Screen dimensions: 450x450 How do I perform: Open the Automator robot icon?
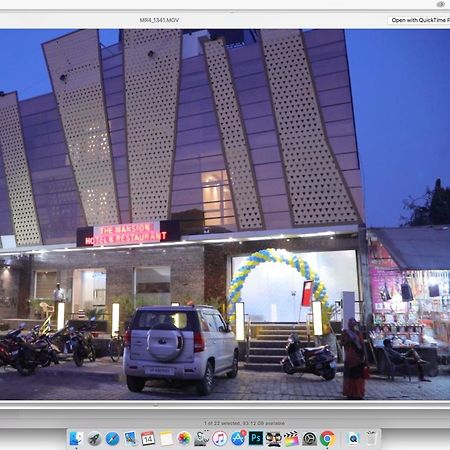202,439
